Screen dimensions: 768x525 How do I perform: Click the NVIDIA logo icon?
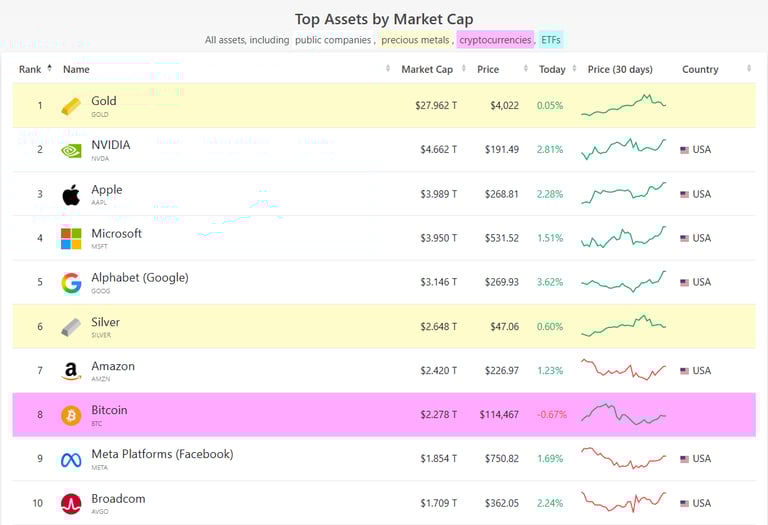point(71,150)
